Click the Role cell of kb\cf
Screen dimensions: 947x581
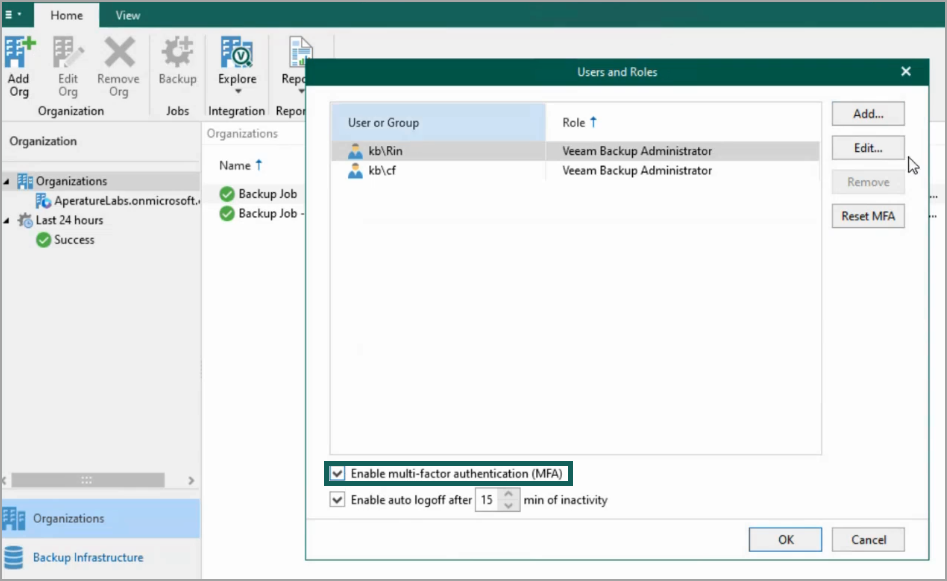tap(637, 170)
